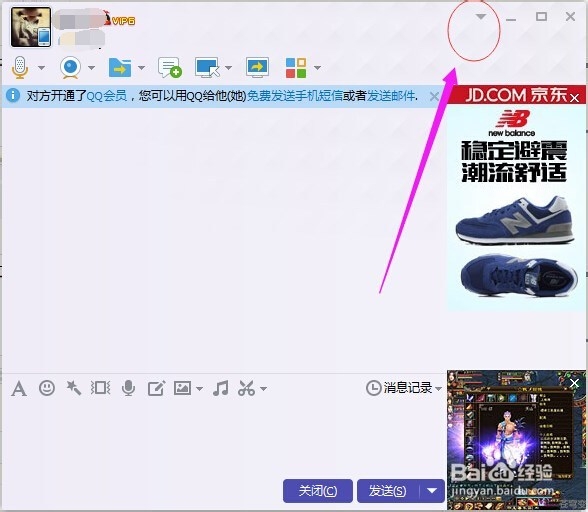Screen dimensions: 588x512
Task: Click 免费发送手机短信 link
Action: point(295,96)
